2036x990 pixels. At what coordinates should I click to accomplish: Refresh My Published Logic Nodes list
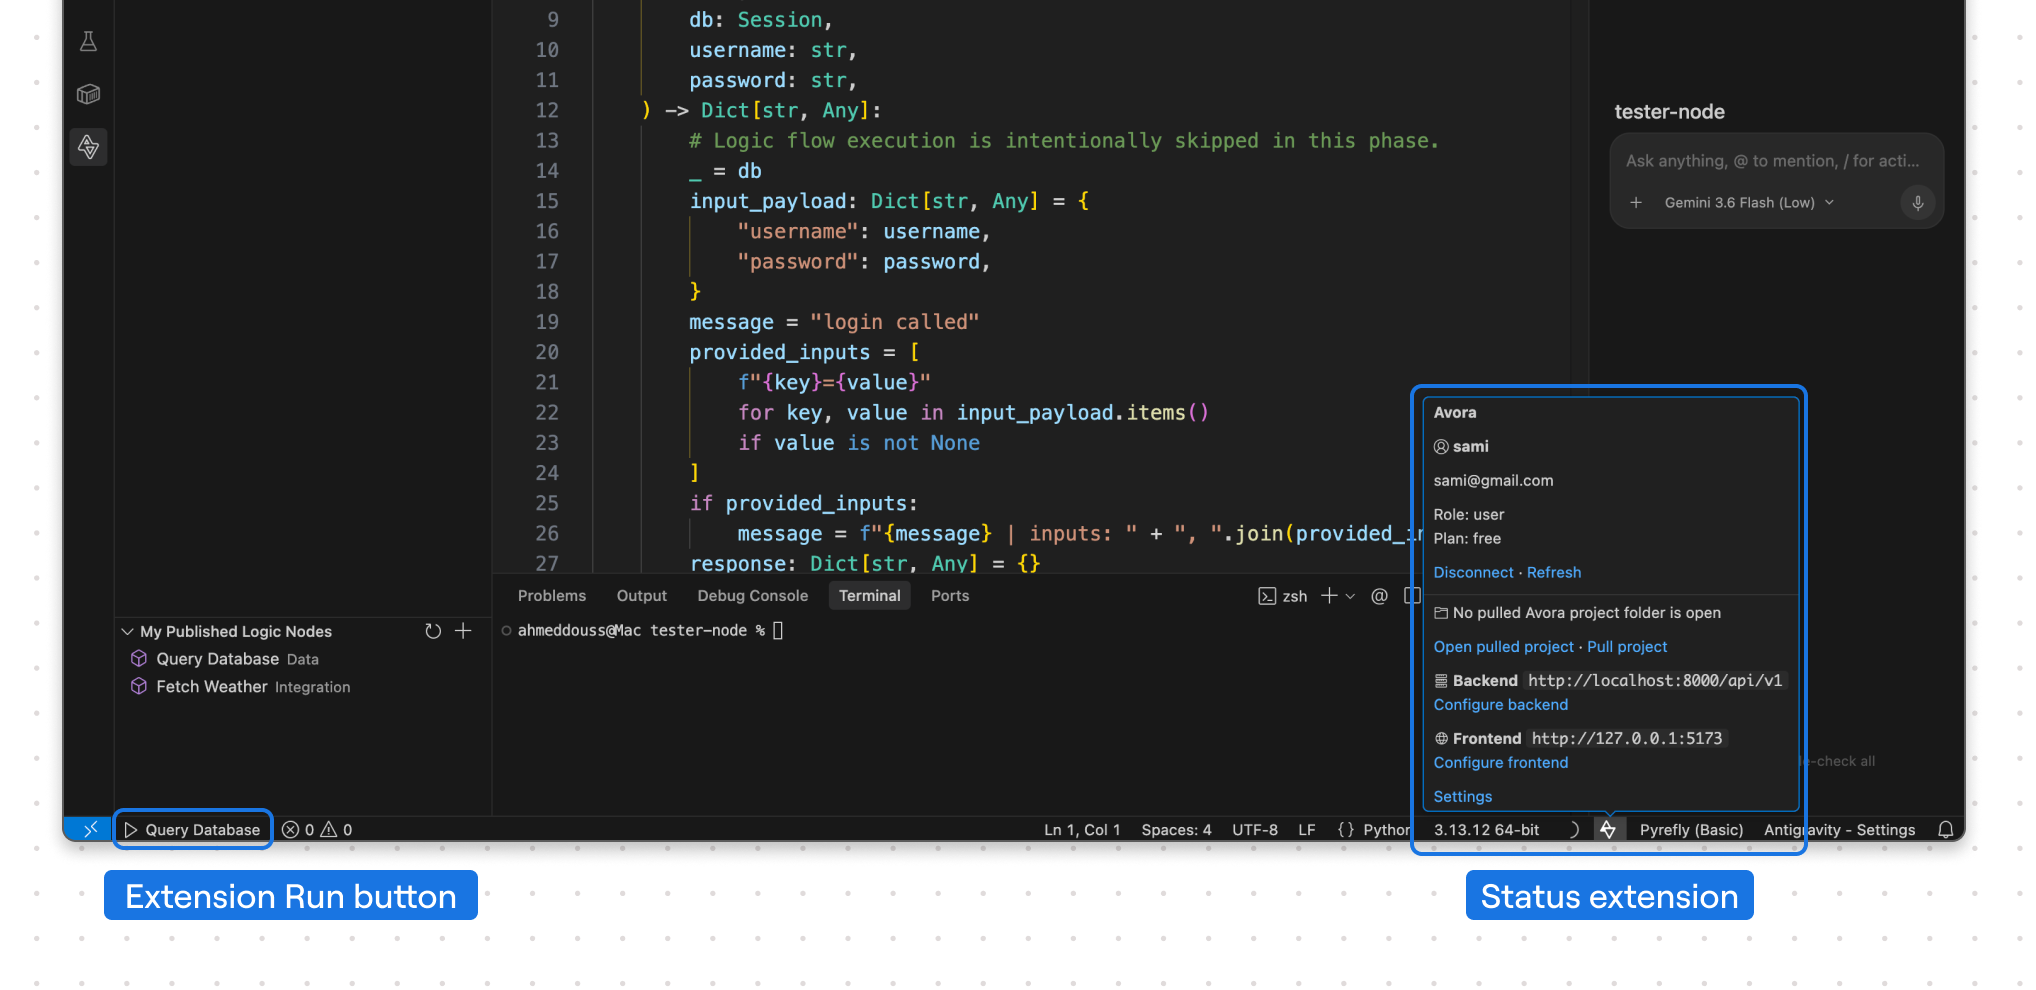click(433, 631)
